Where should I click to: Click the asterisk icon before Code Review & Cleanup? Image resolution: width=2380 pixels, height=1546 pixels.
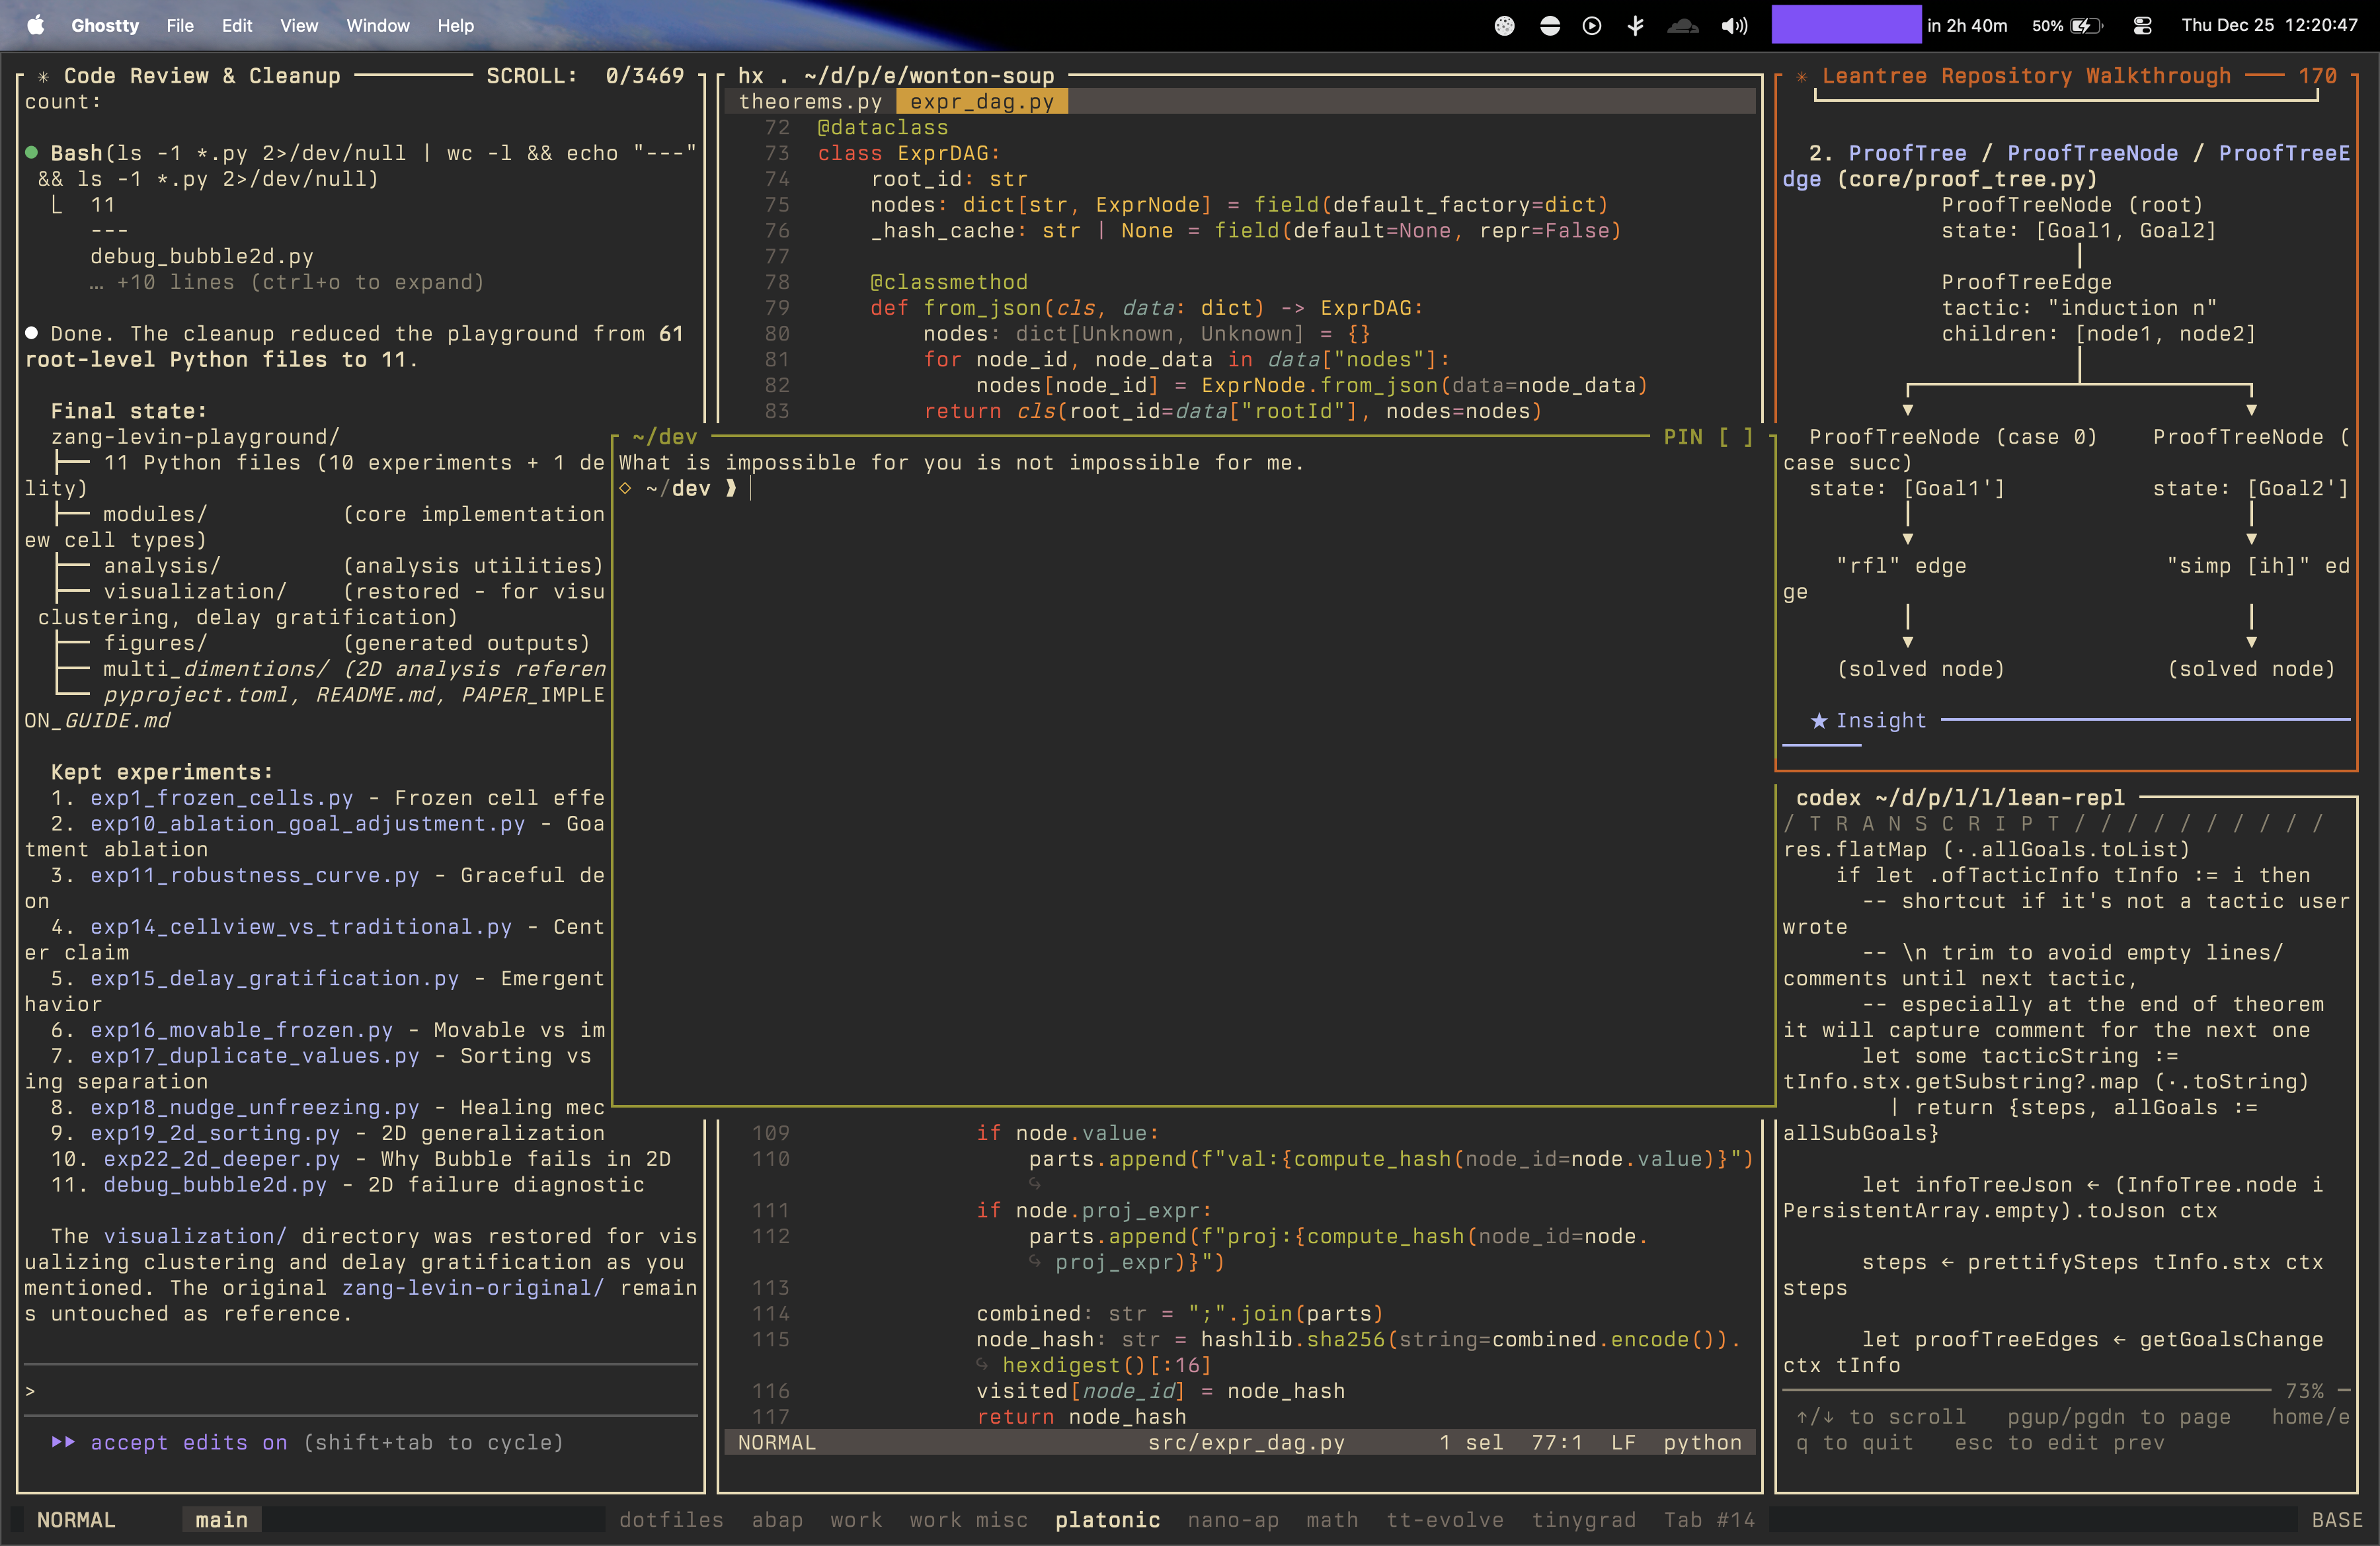coord(43,76)
